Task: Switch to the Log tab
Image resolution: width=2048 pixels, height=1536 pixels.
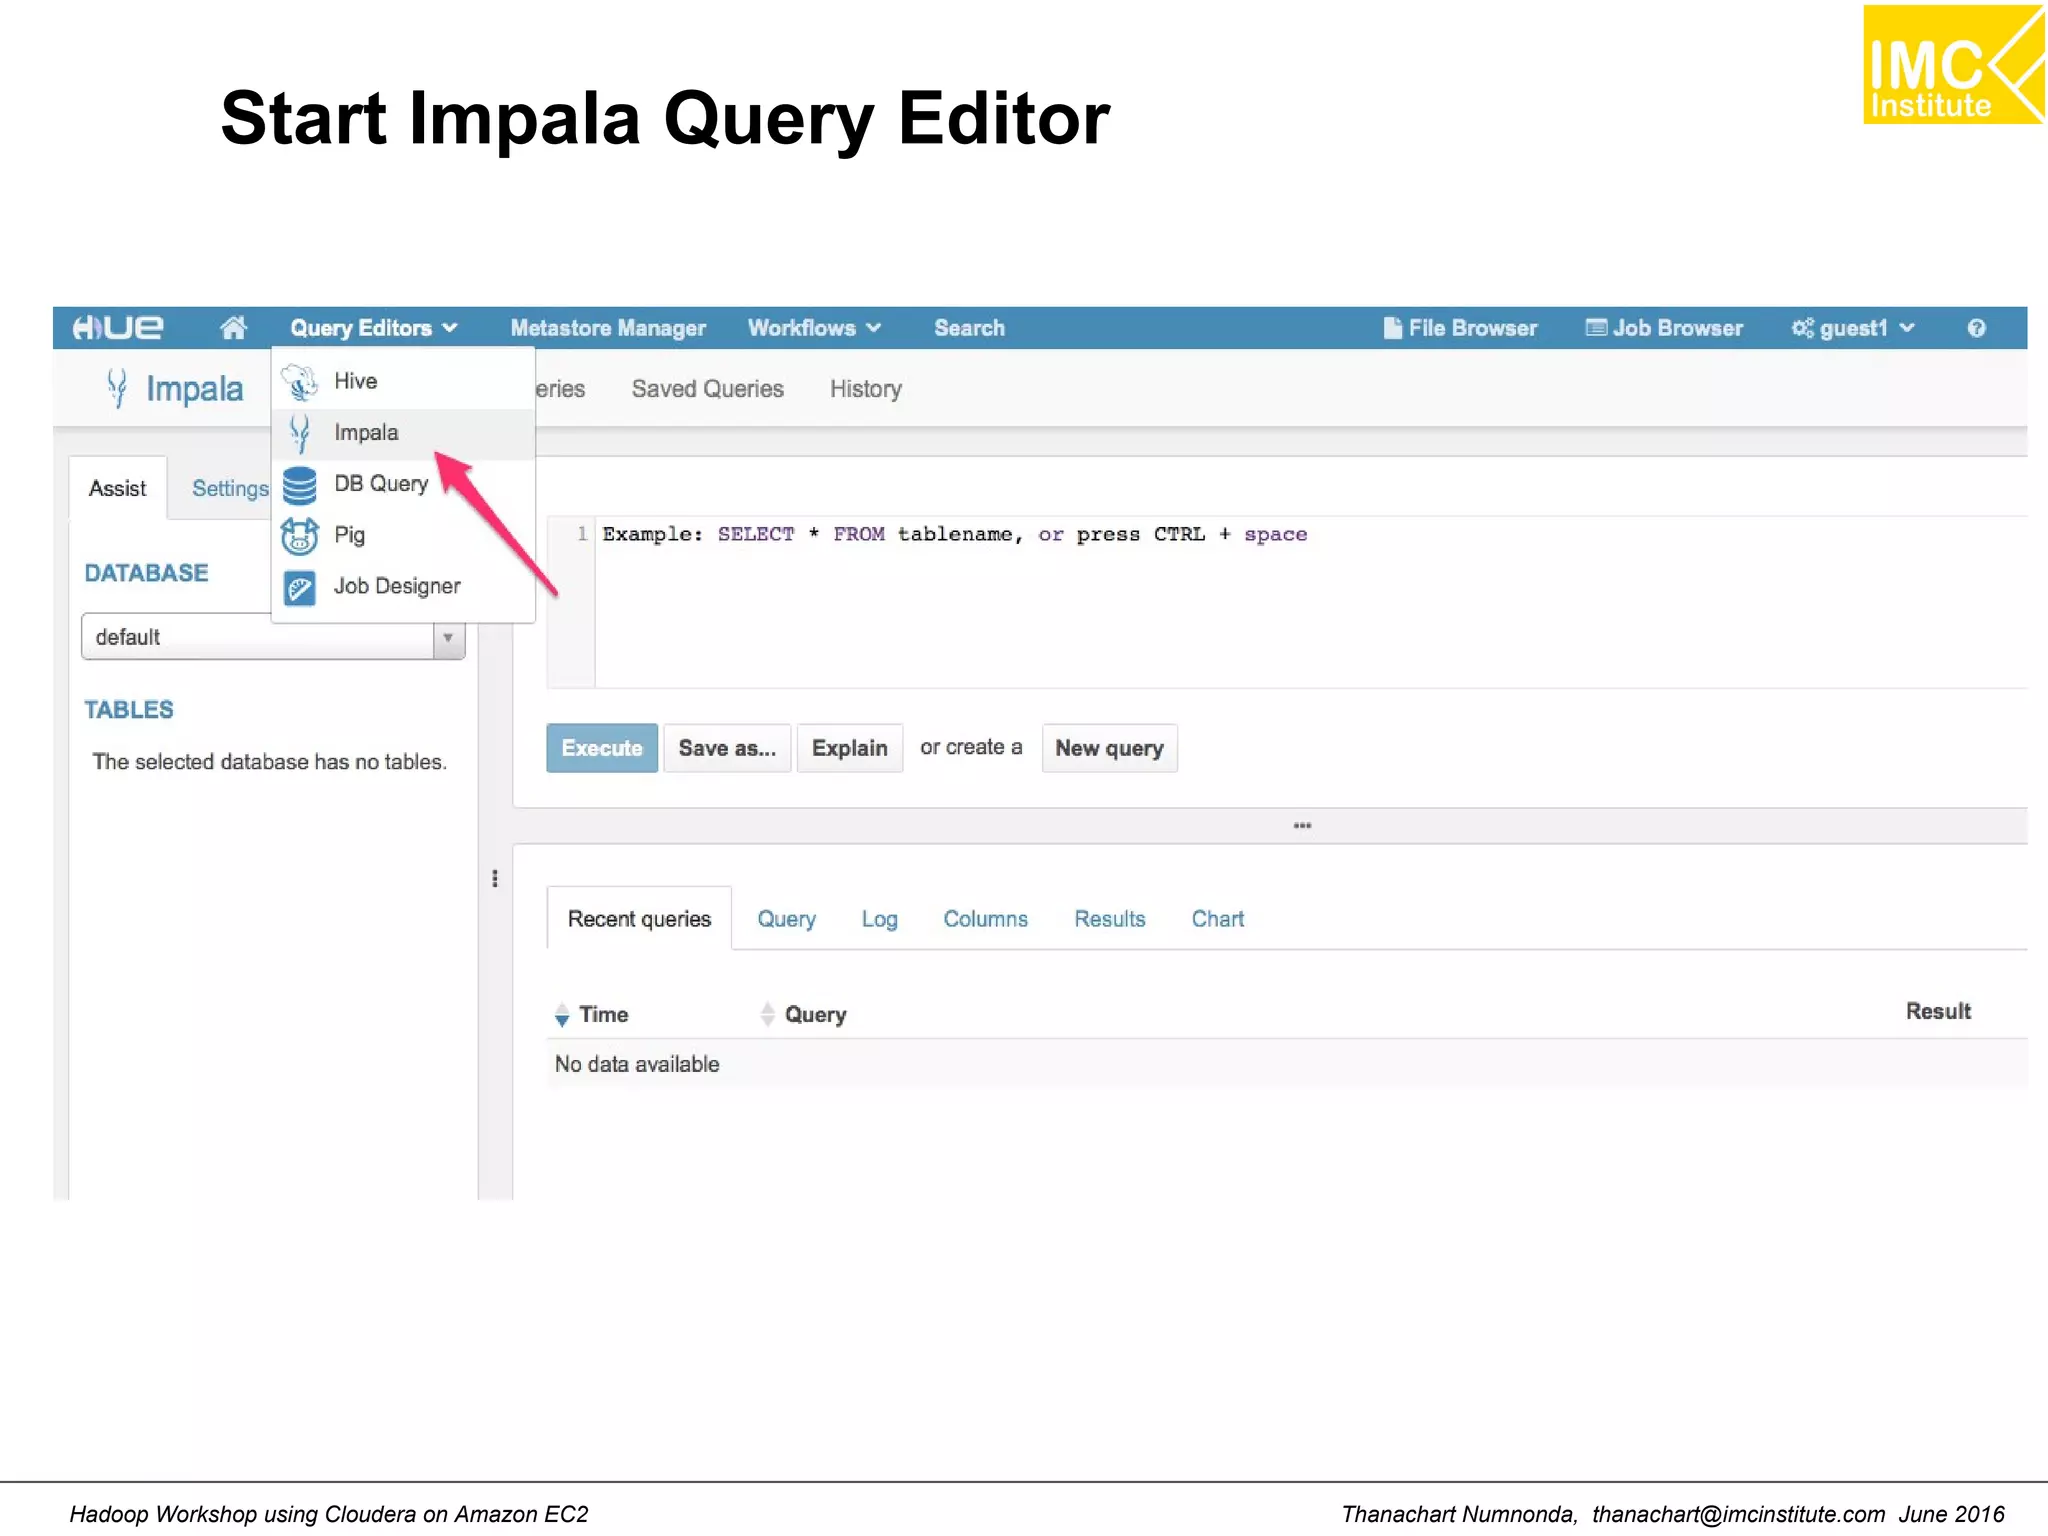Action: click(879, 918)
